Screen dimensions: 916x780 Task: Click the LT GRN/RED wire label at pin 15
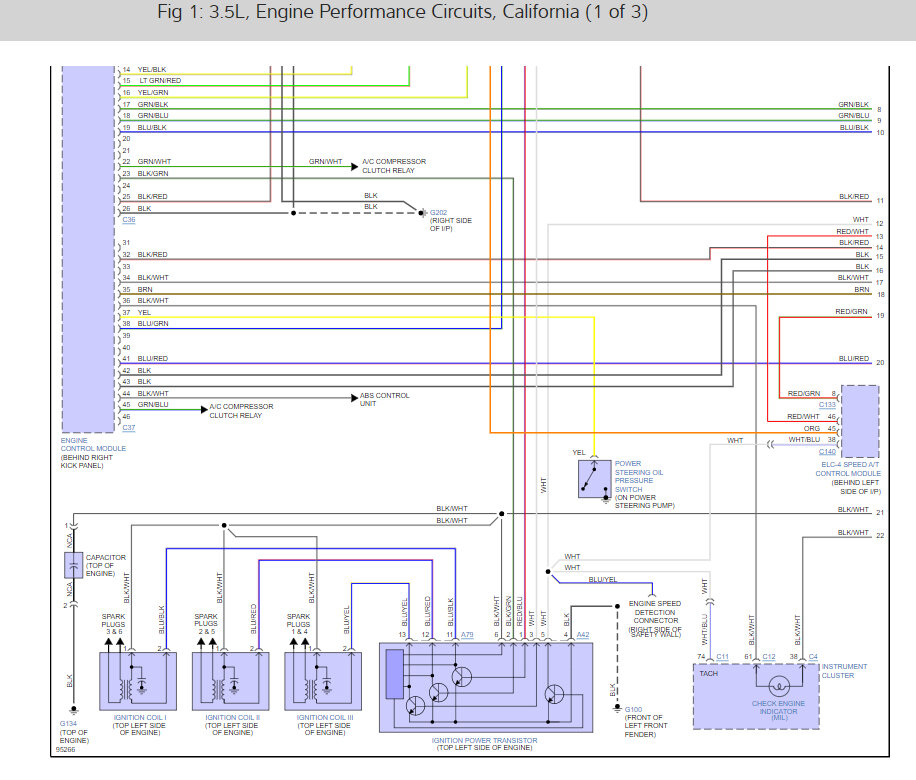tap(159, 81)
